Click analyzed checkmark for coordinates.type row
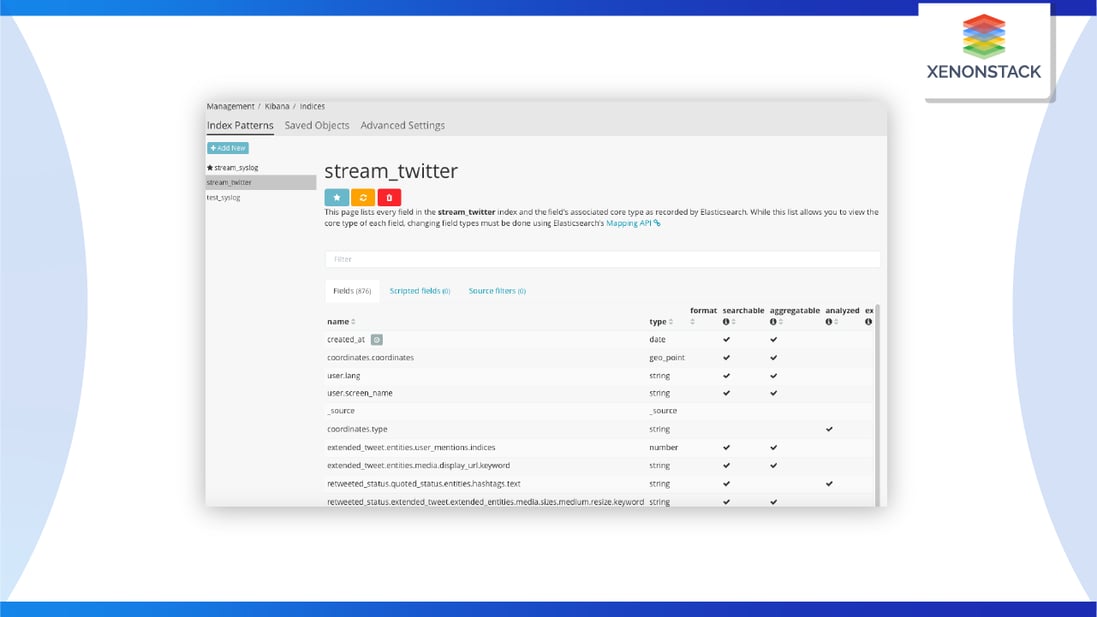 point(829,429)
